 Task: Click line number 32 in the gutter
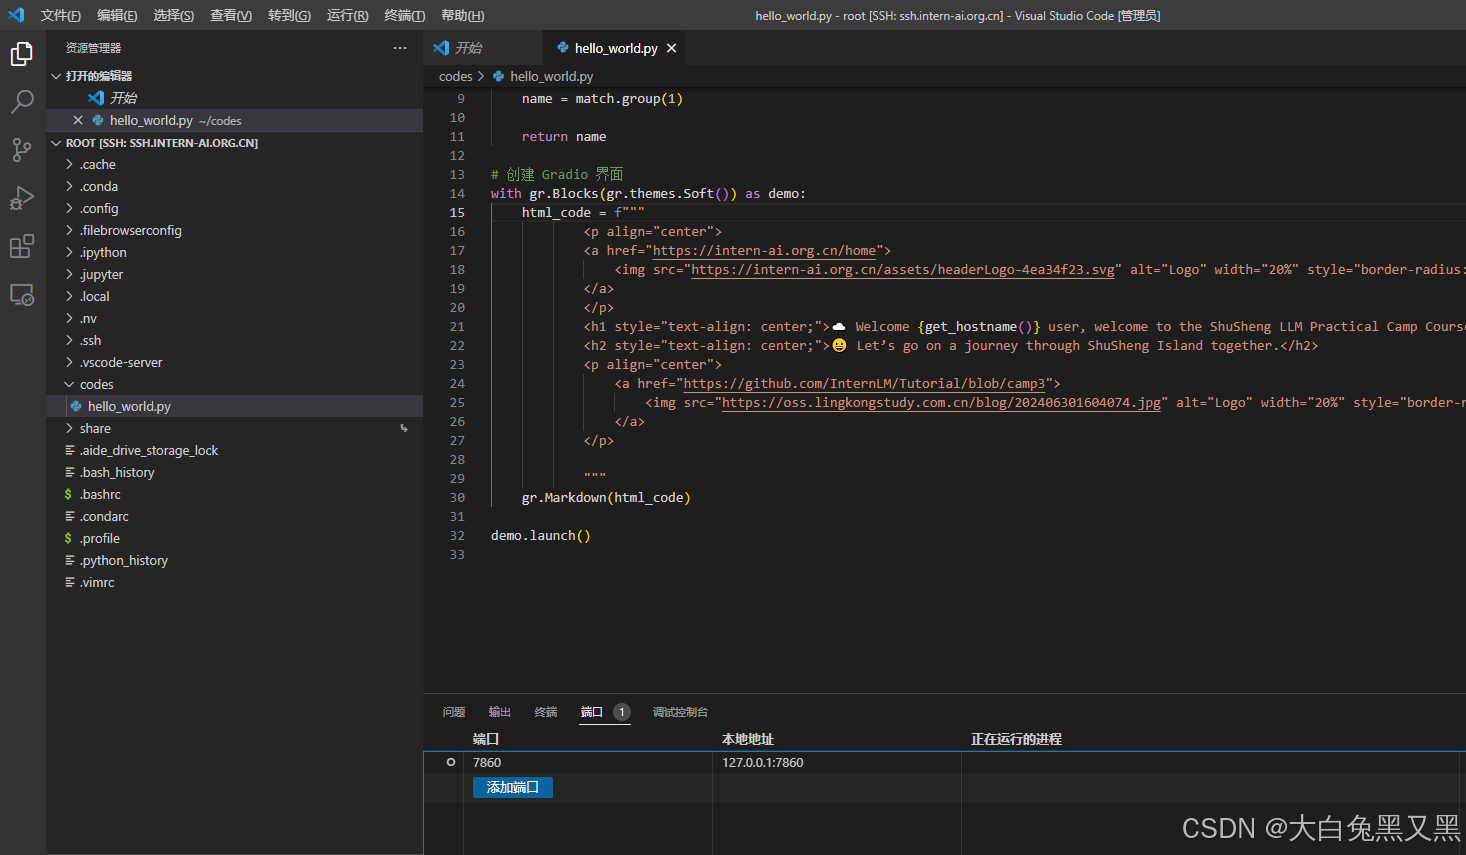pos(457,535)
